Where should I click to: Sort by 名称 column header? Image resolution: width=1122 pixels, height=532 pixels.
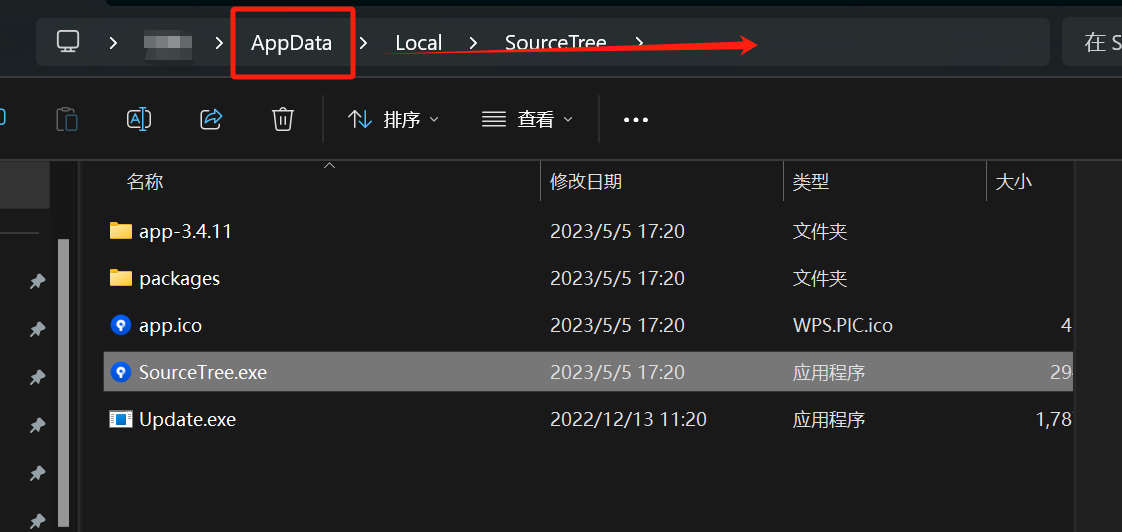145,181
